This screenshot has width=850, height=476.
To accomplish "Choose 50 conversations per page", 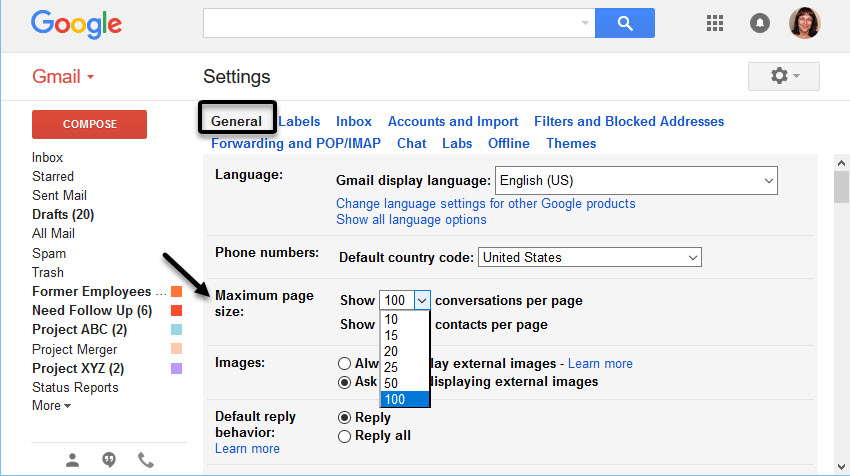I will point(404,383).
